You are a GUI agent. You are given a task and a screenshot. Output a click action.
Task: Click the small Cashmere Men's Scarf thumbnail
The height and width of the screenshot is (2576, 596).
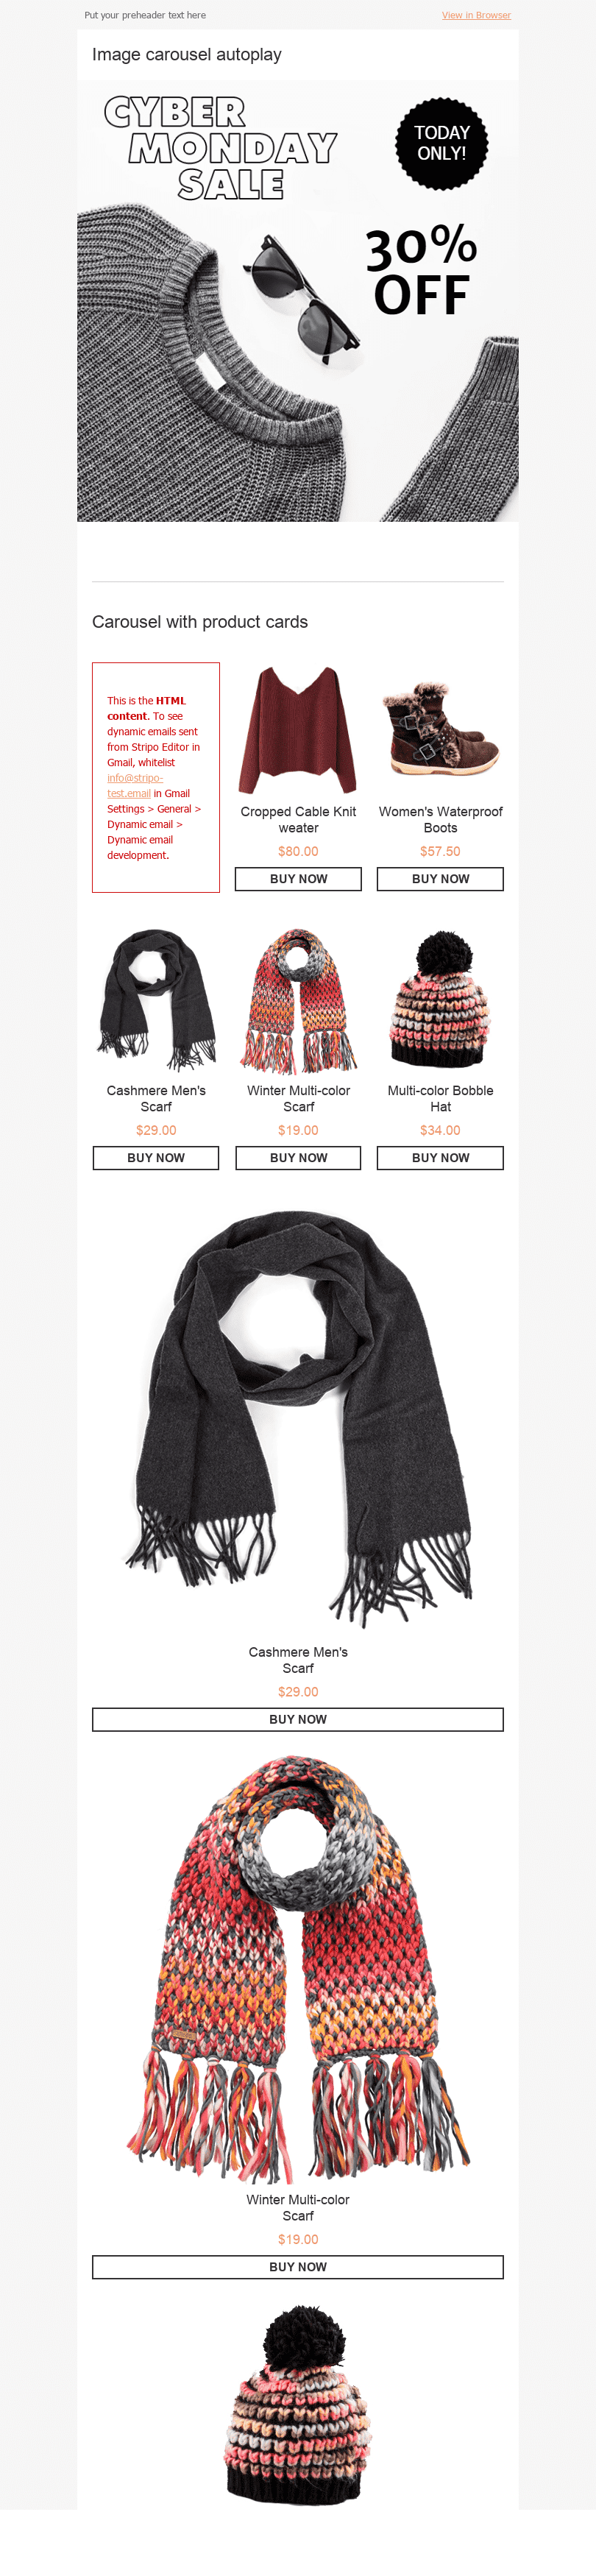(x=156, y=1001)
